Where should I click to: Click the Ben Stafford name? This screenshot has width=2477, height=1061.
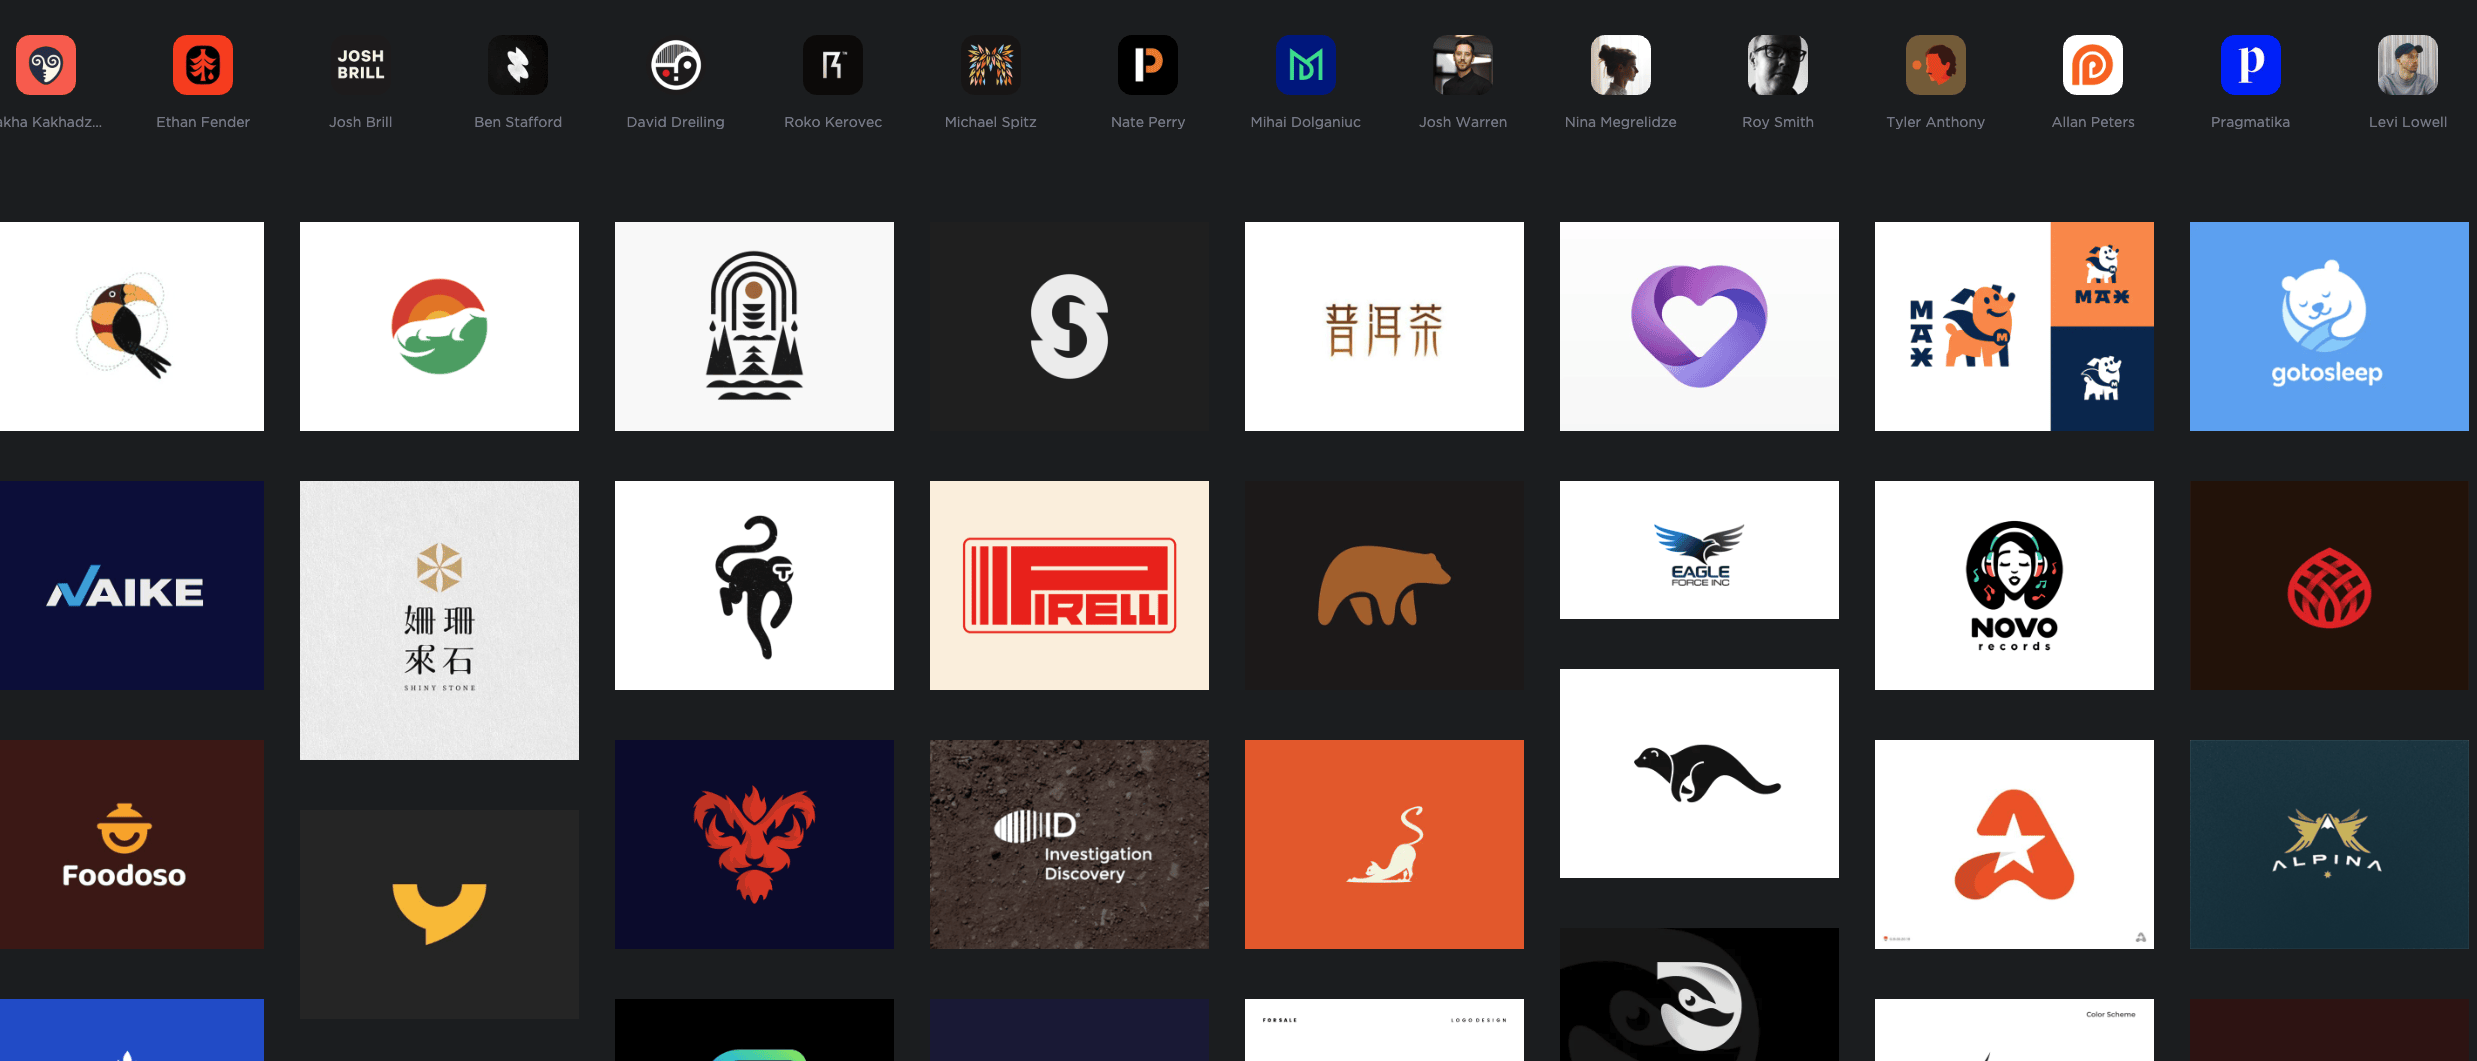518,122
